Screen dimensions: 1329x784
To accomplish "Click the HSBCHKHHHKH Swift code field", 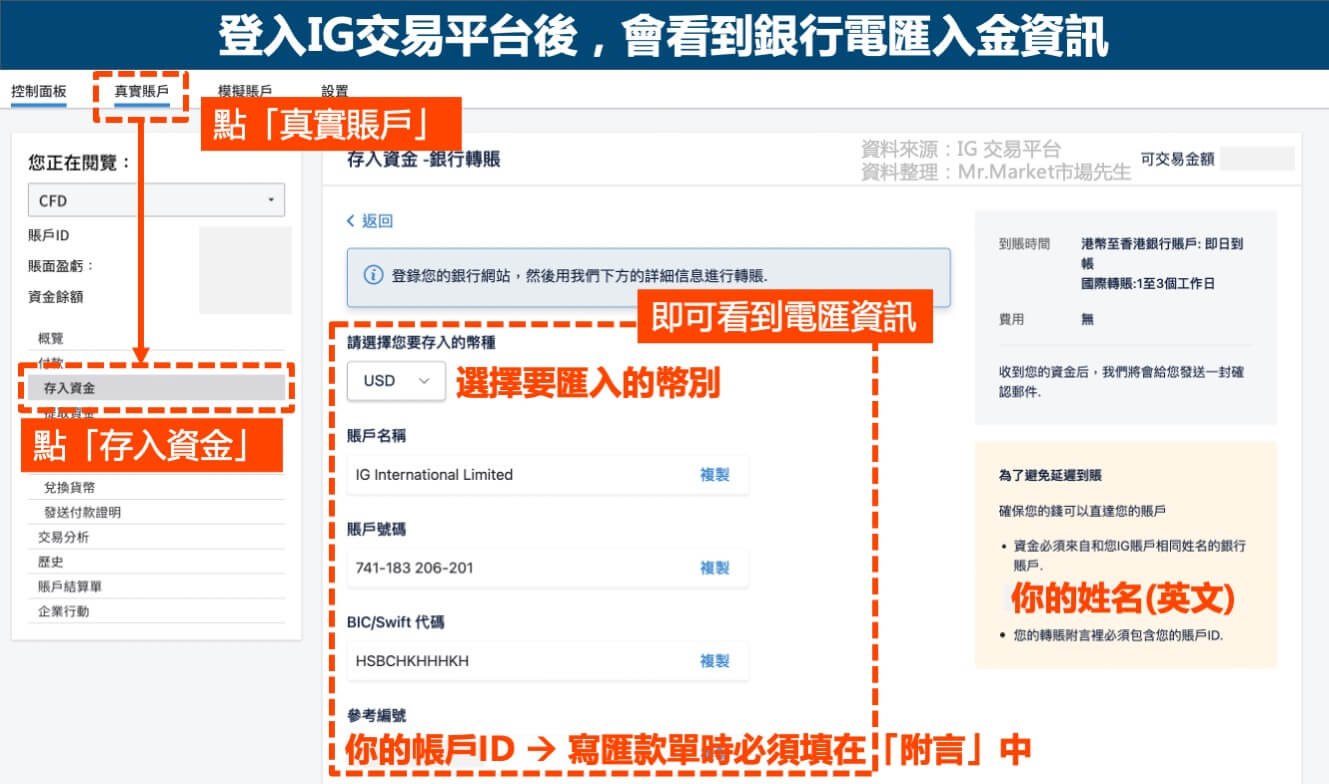I will point(547,661).
